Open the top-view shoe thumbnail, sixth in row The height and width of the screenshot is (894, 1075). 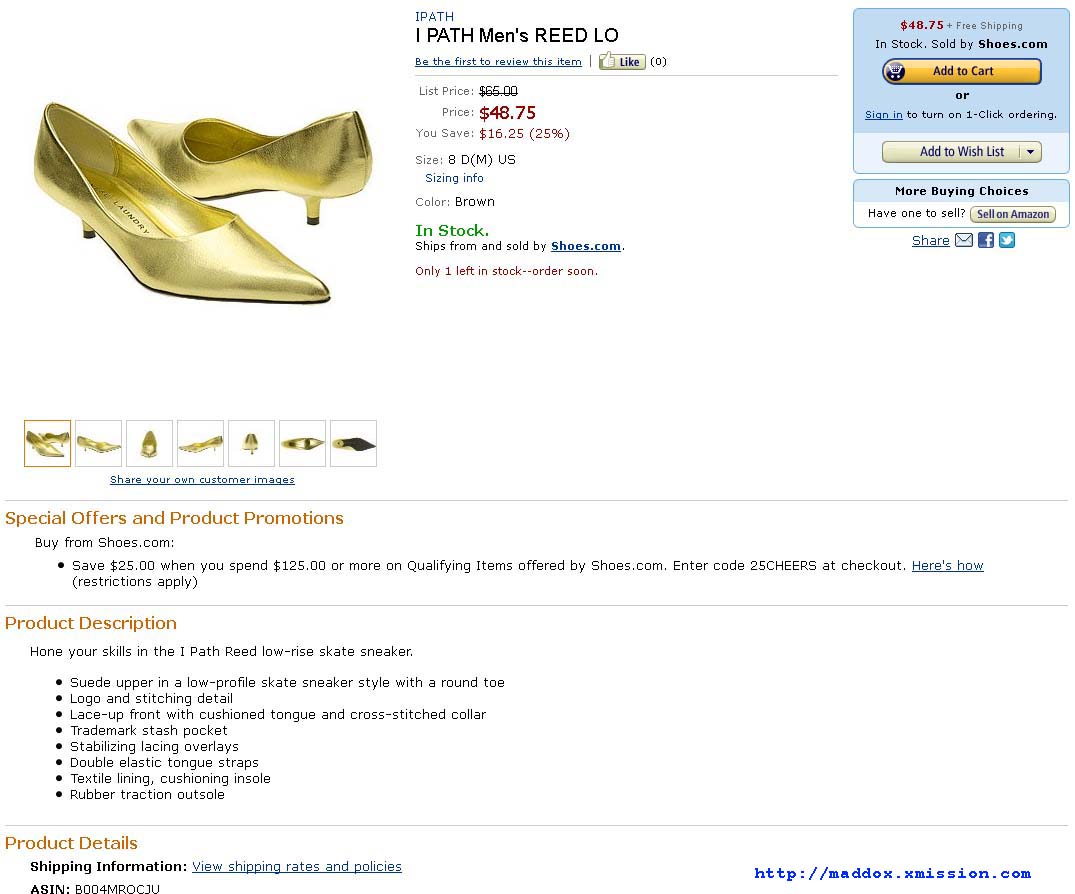(302, 443)
